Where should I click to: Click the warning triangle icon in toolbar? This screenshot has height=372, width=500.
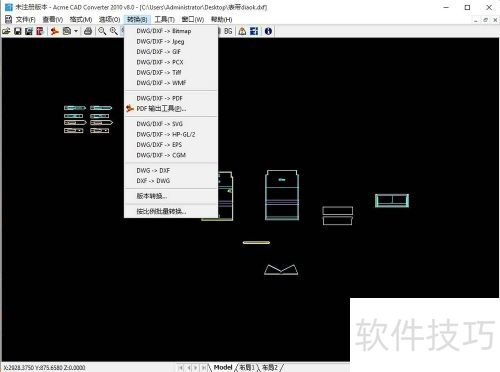(x=242, y=31)
